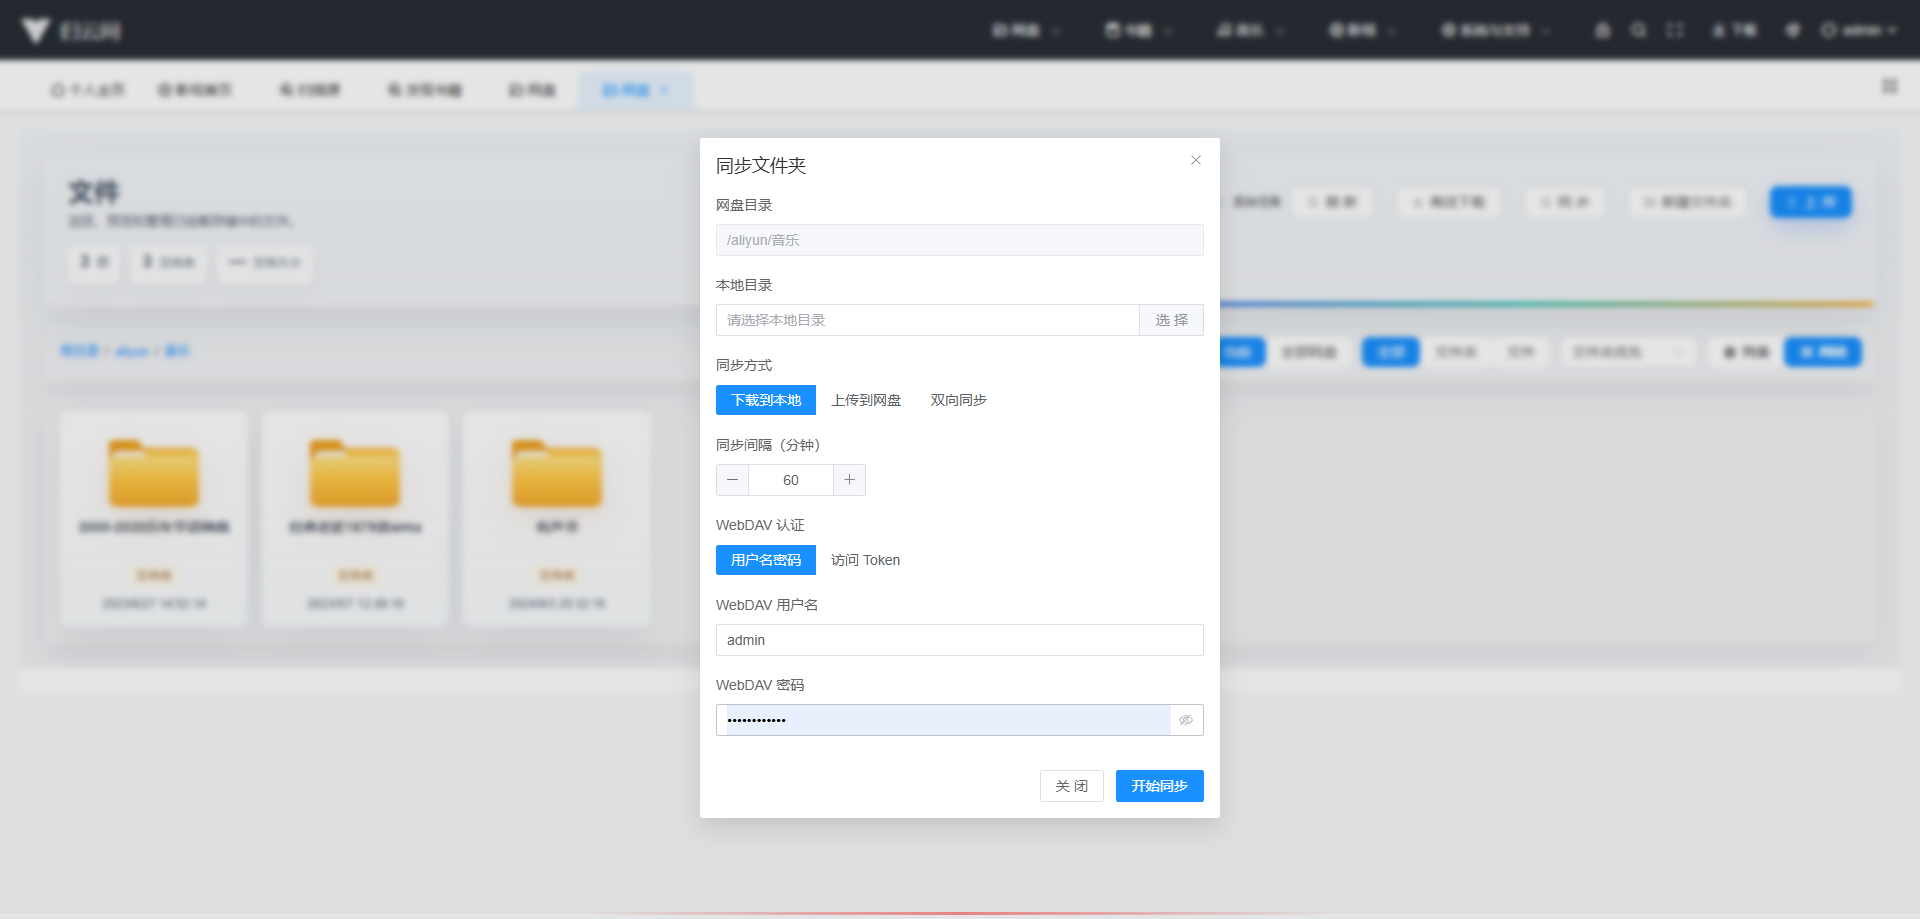Switch WebDAV auth to 访问 Token
This screenshot has height=919, width=1920.
coord(865,560)
